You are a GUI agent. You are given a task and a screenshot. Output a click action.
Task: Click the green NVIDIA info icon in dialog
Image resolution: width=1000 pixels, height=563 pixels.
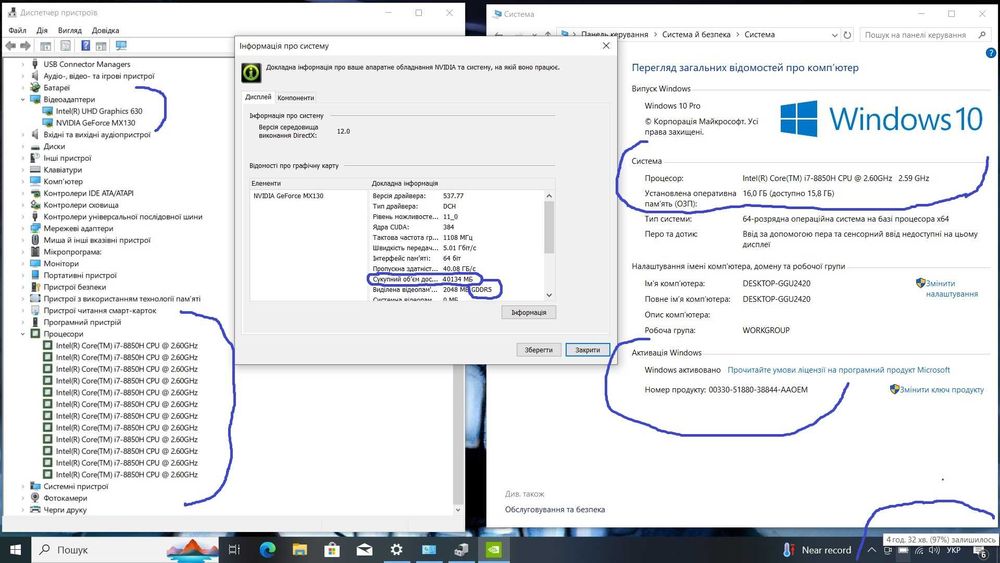click(251, 72)
